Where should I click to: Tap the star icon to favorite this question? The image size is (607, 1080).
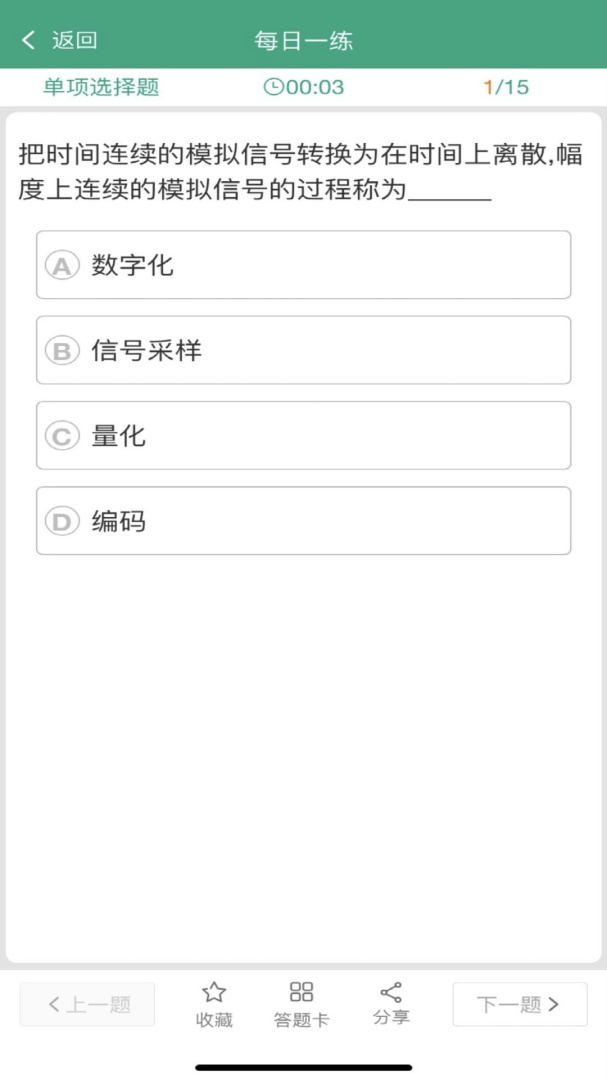213,992
